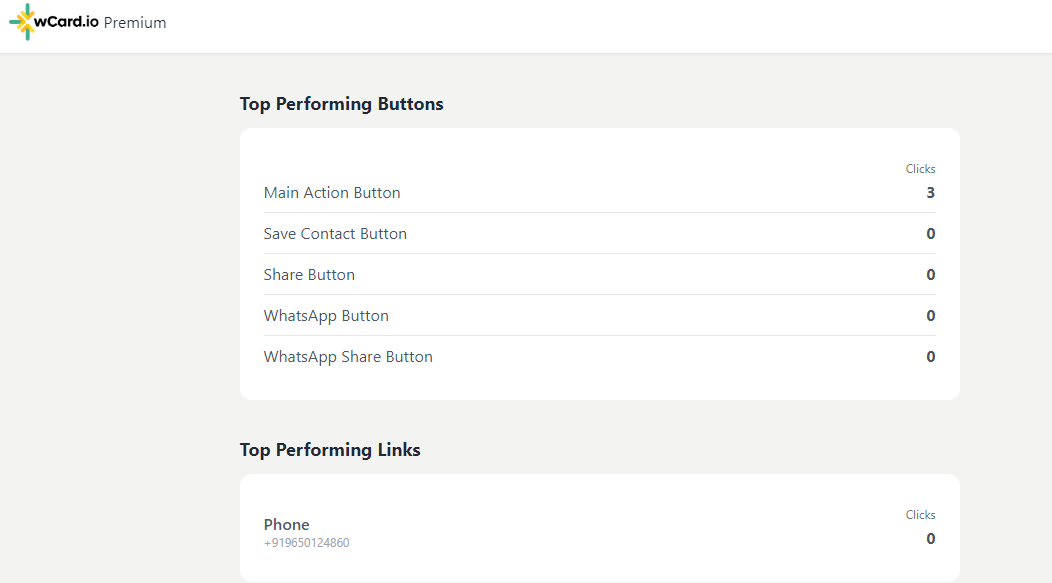Select the WhatsApp Button row
The width and height of the screenshot is (1052, 583).
599,315
